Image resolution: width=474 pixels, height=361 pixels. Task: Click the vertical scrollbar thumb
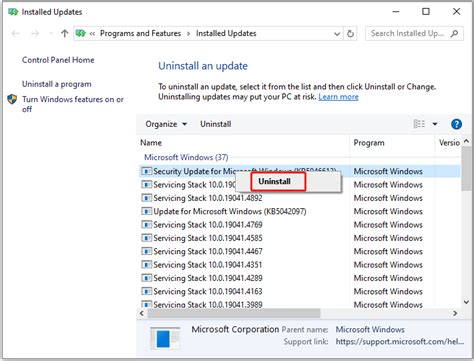[x=466, y=168]
